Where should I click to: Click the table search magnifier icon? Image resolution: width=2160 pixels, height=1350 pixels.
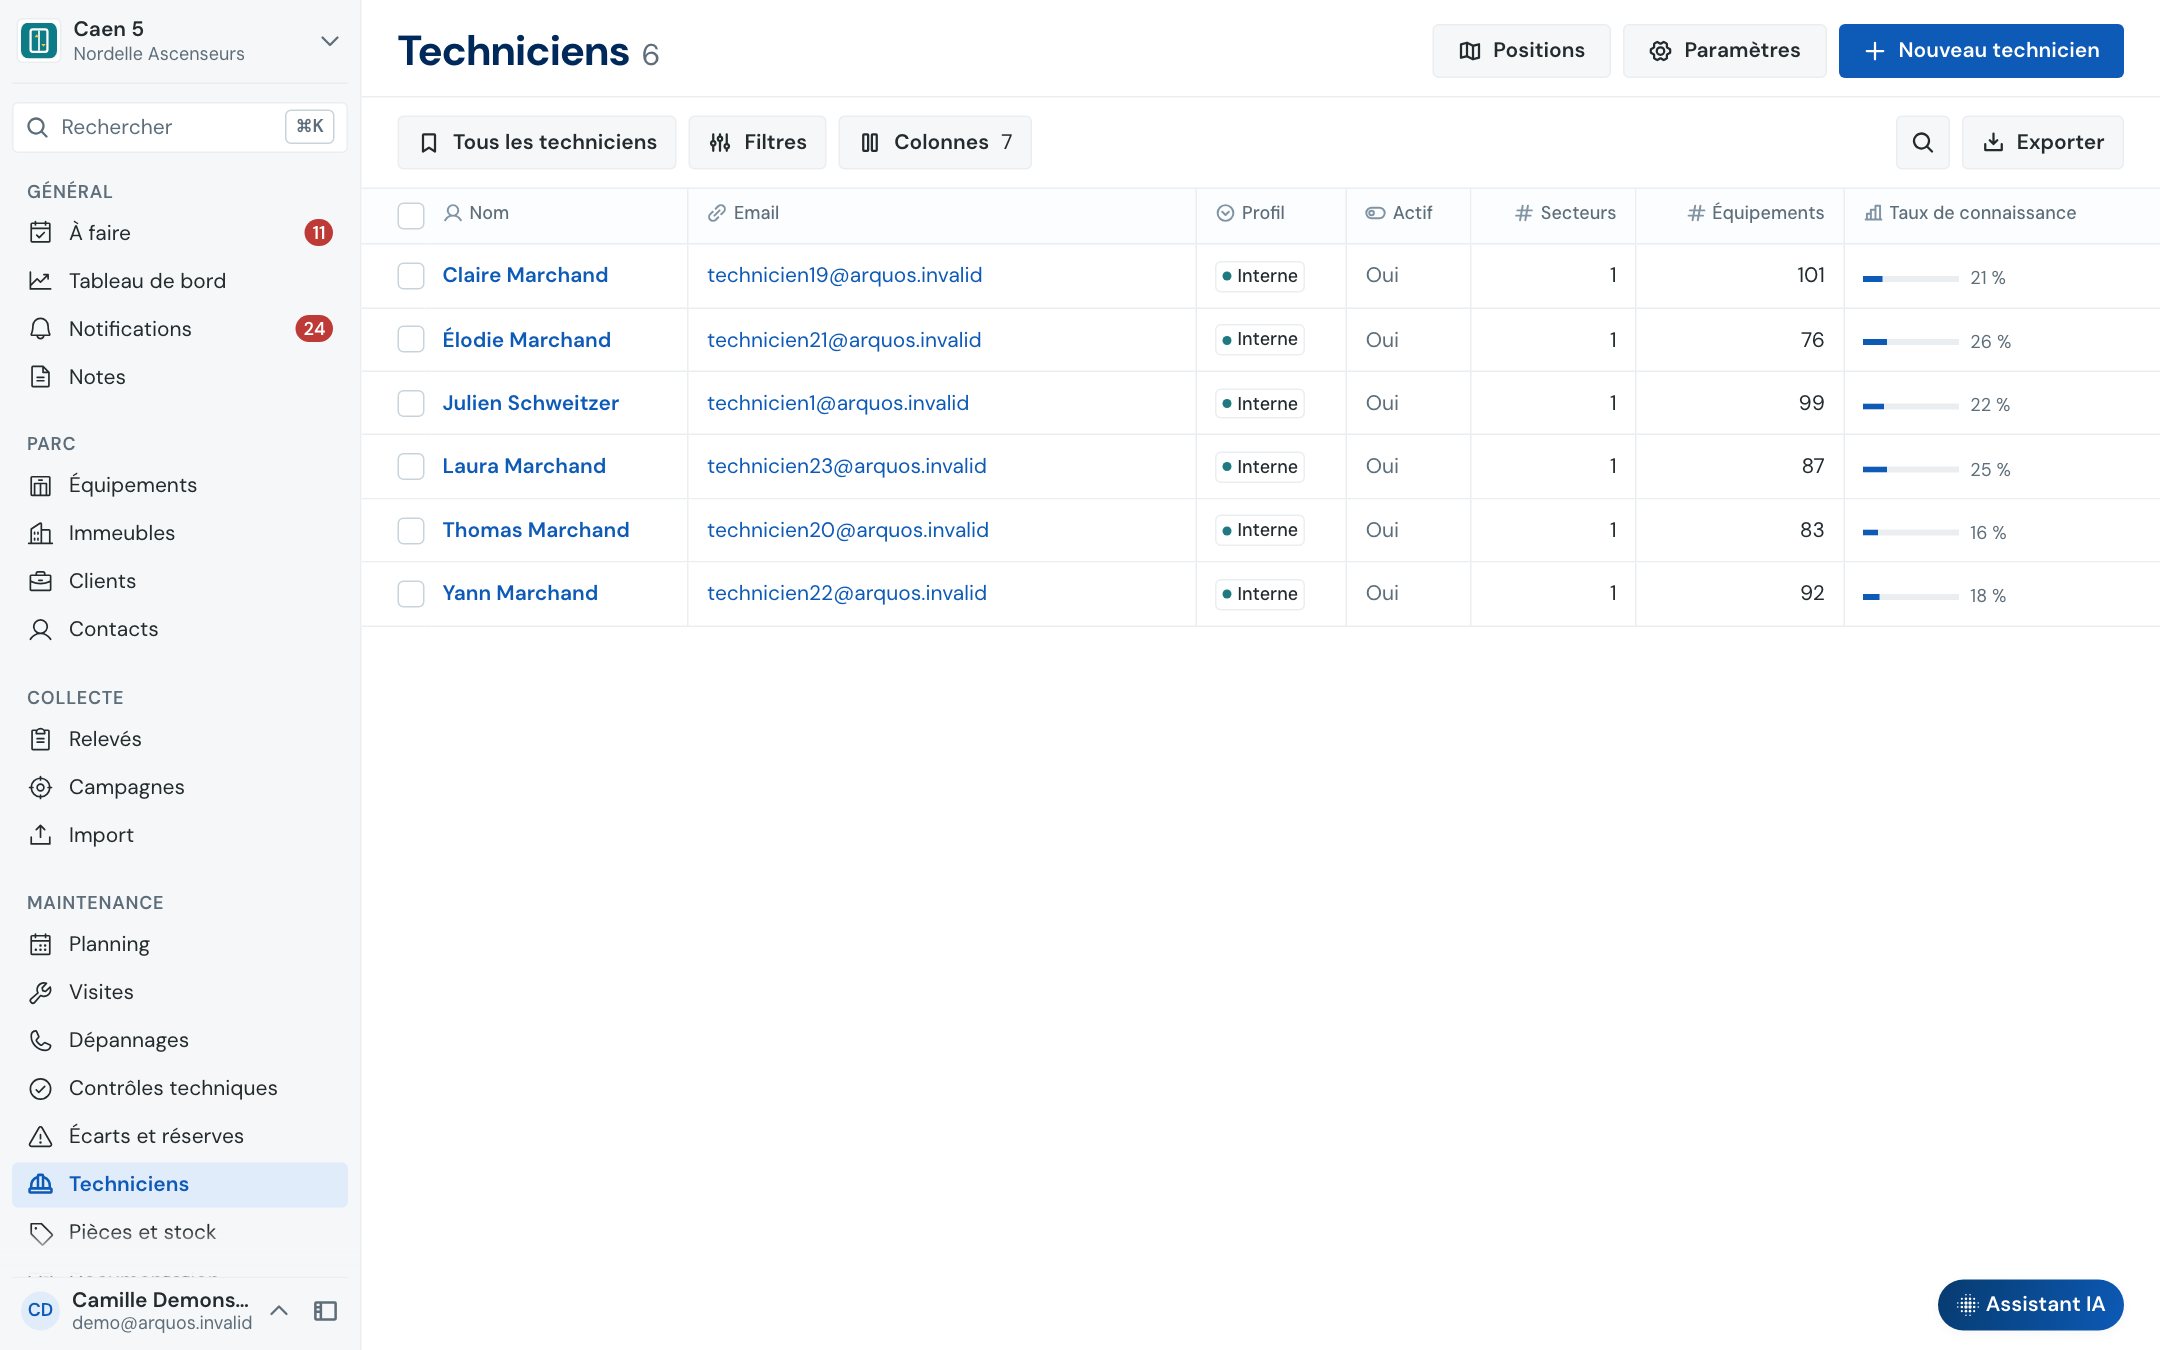pos(1922,142)
